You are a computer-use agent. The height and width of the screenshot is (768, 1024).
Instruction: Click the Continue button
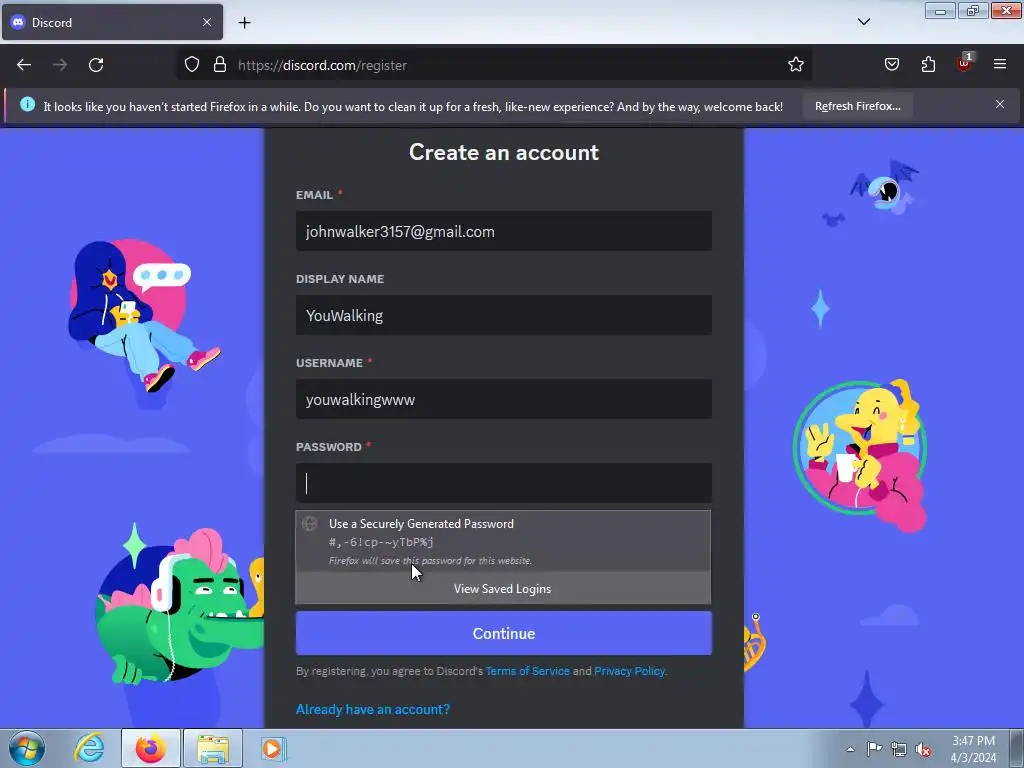[504, 633]
